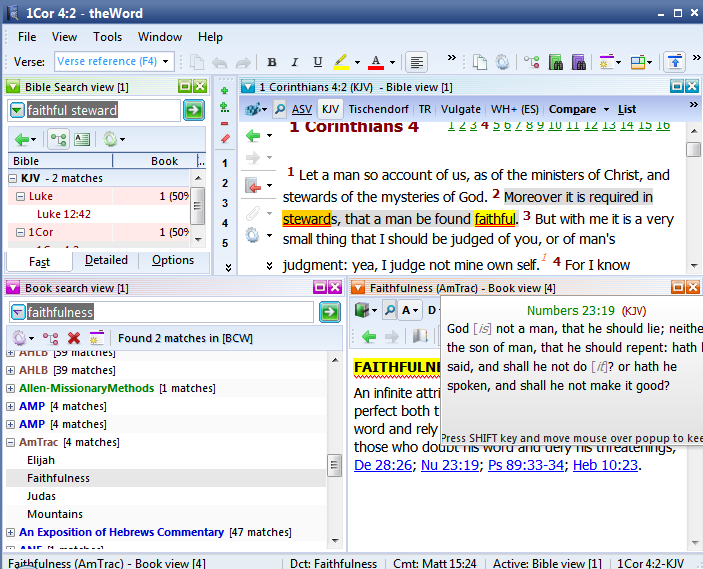Open the File menu
Screen dimensions: 703x569
click(27, 37)
